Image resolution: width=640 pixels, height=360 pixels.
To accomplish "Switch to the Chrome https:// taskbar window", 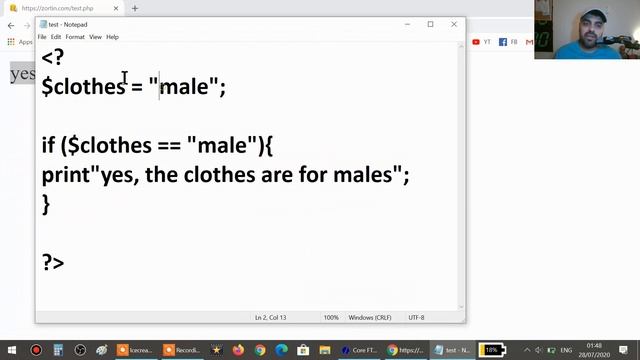I will (406, 350).
